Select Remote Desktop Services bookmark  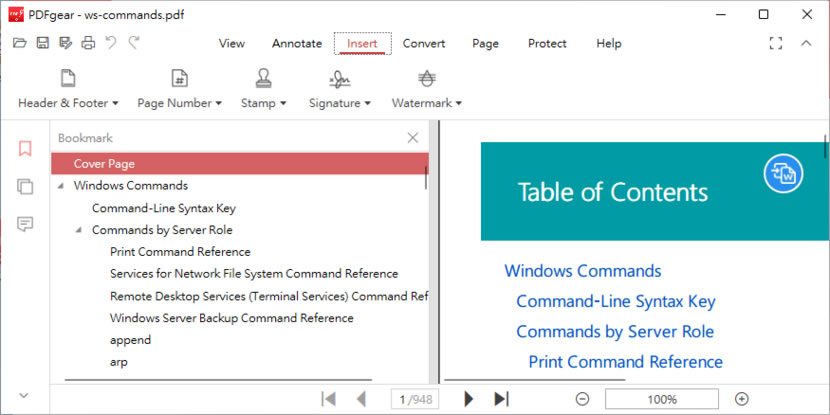point(269,296)
